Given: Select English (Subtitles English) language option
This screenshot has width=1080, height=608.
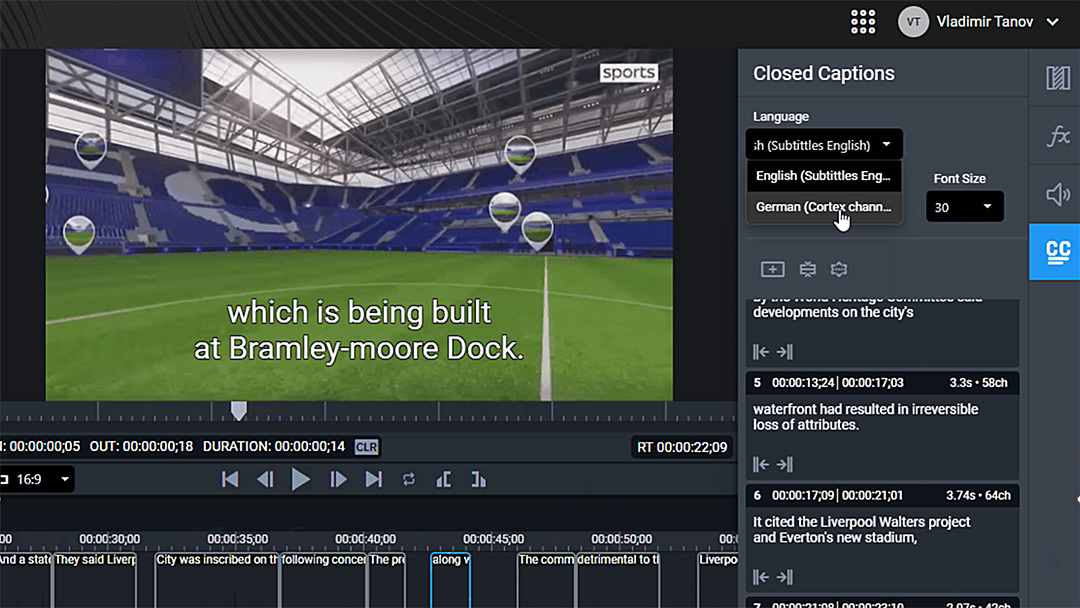Looking at the screenshot, I should tap(823, 176).
